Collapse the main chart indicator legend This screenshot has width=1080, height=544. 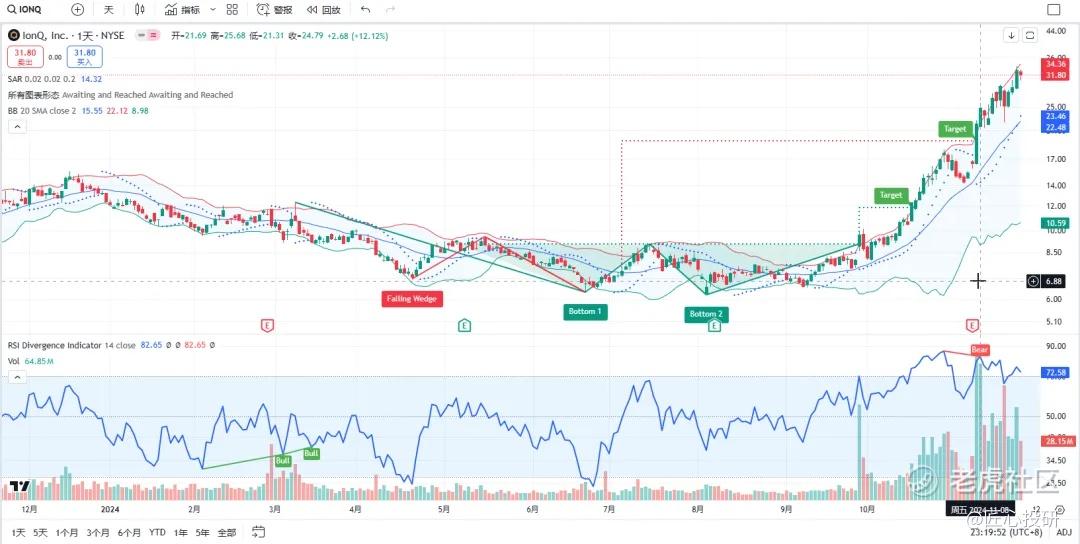pyautogui.click(x=17, y=127)
